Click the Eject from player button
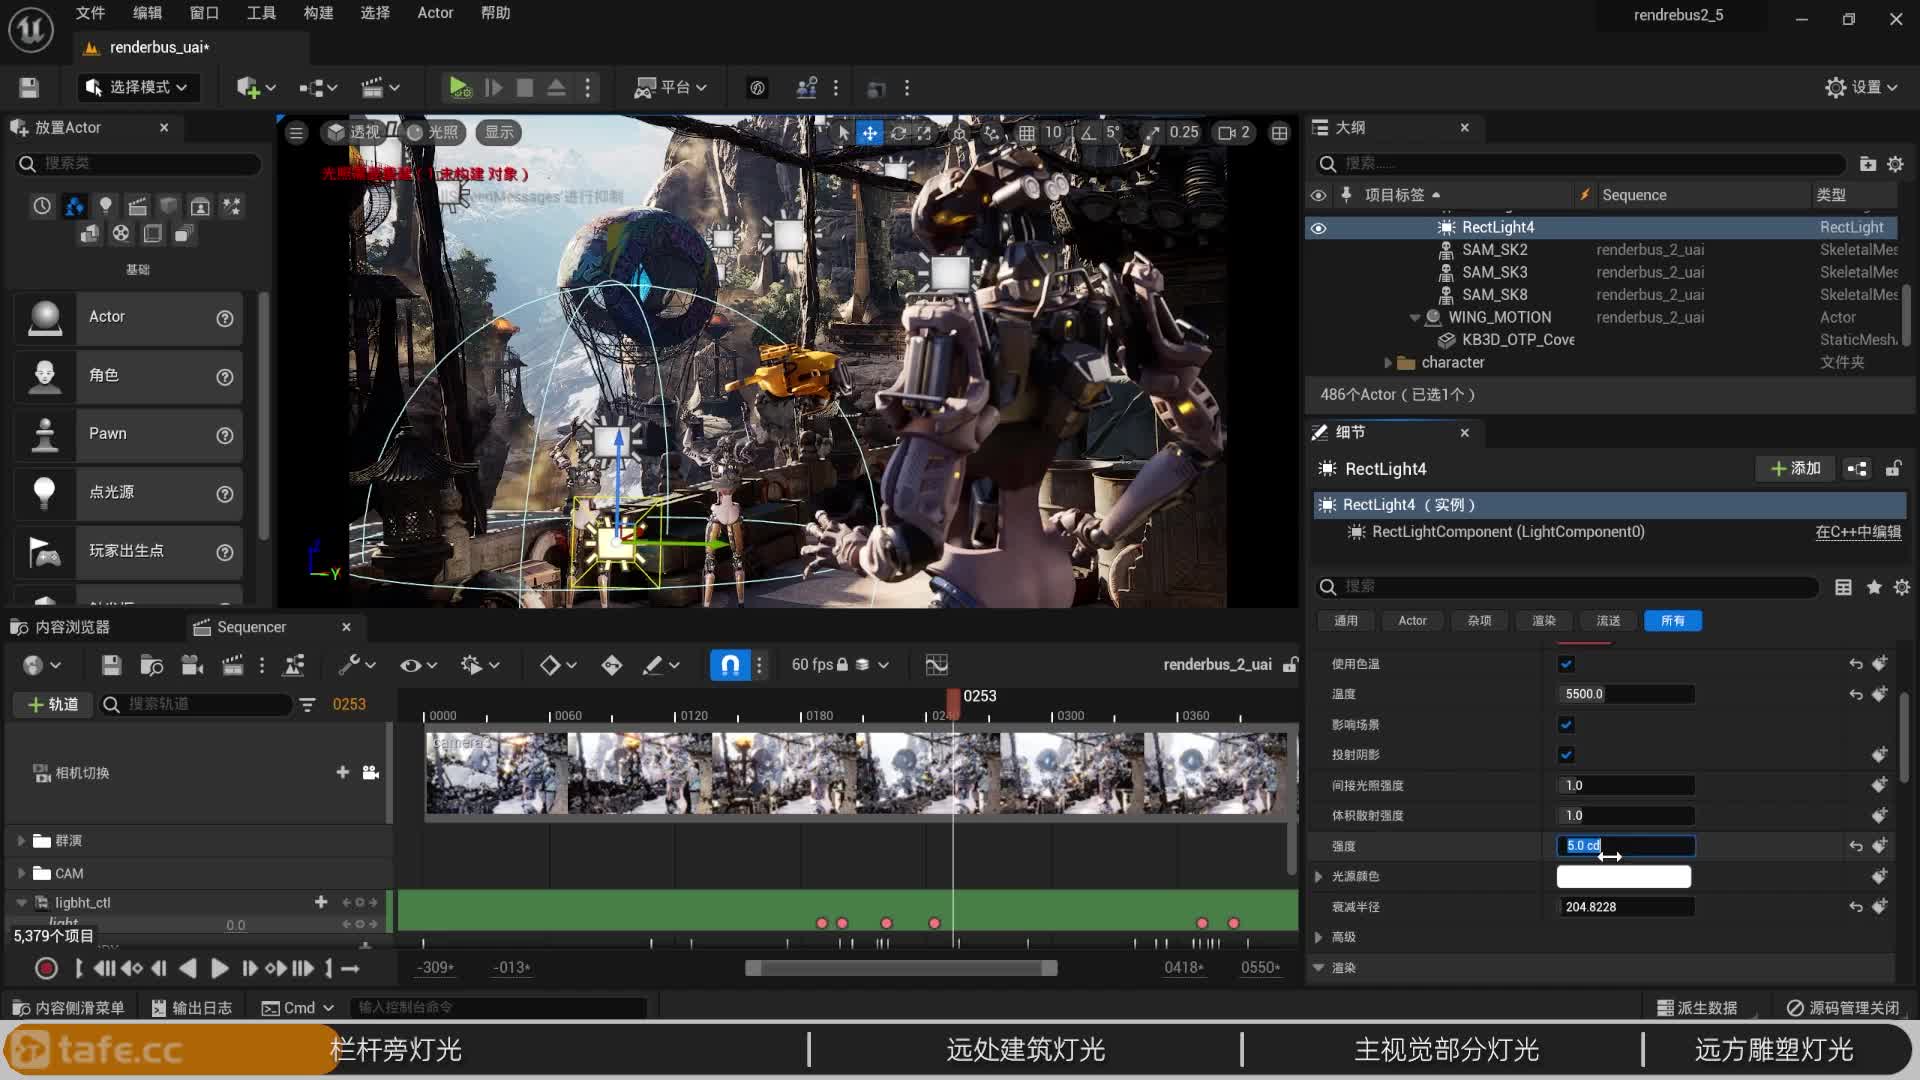 (556, 88)
